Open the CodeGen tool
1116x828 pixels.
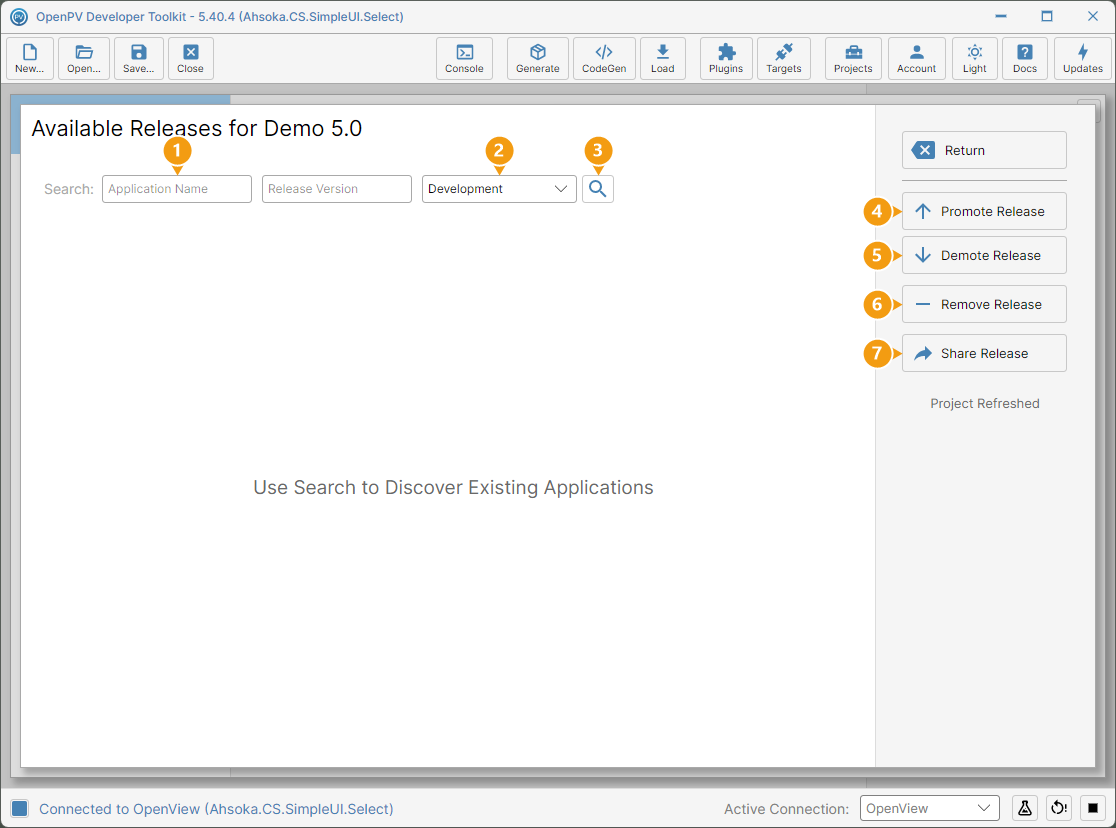604,58
